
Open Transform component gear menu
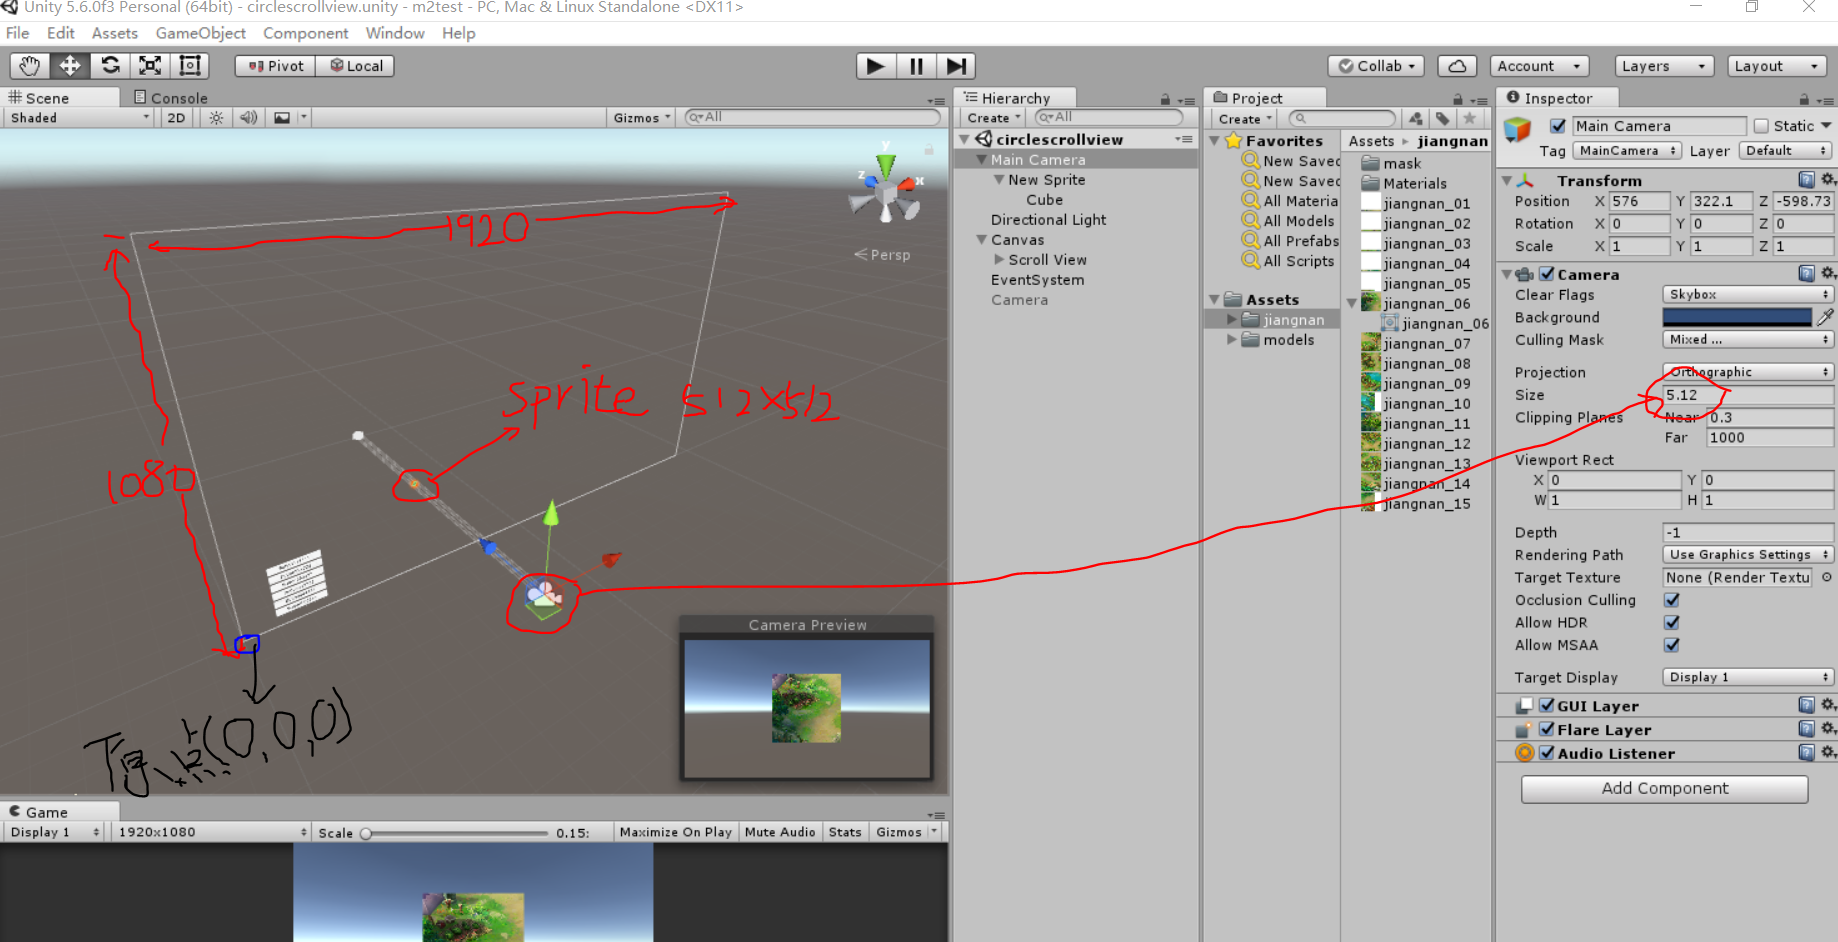click(1827, 180)
